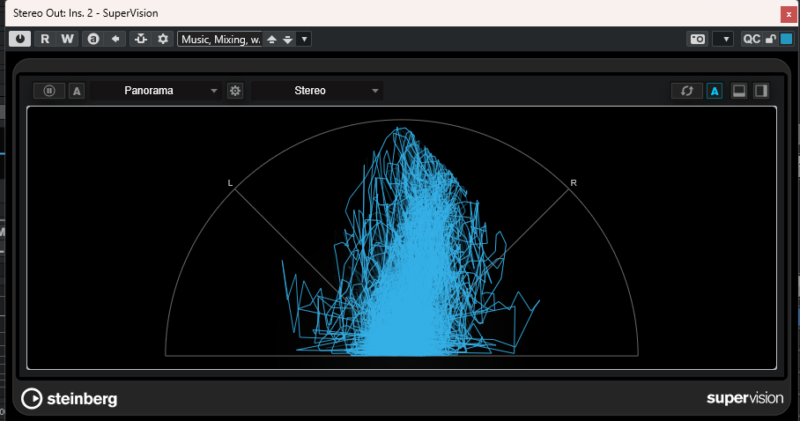The width and height of the screenshot is (800, 421).
Task: Activate side-chain input icon
Action: 141,39
